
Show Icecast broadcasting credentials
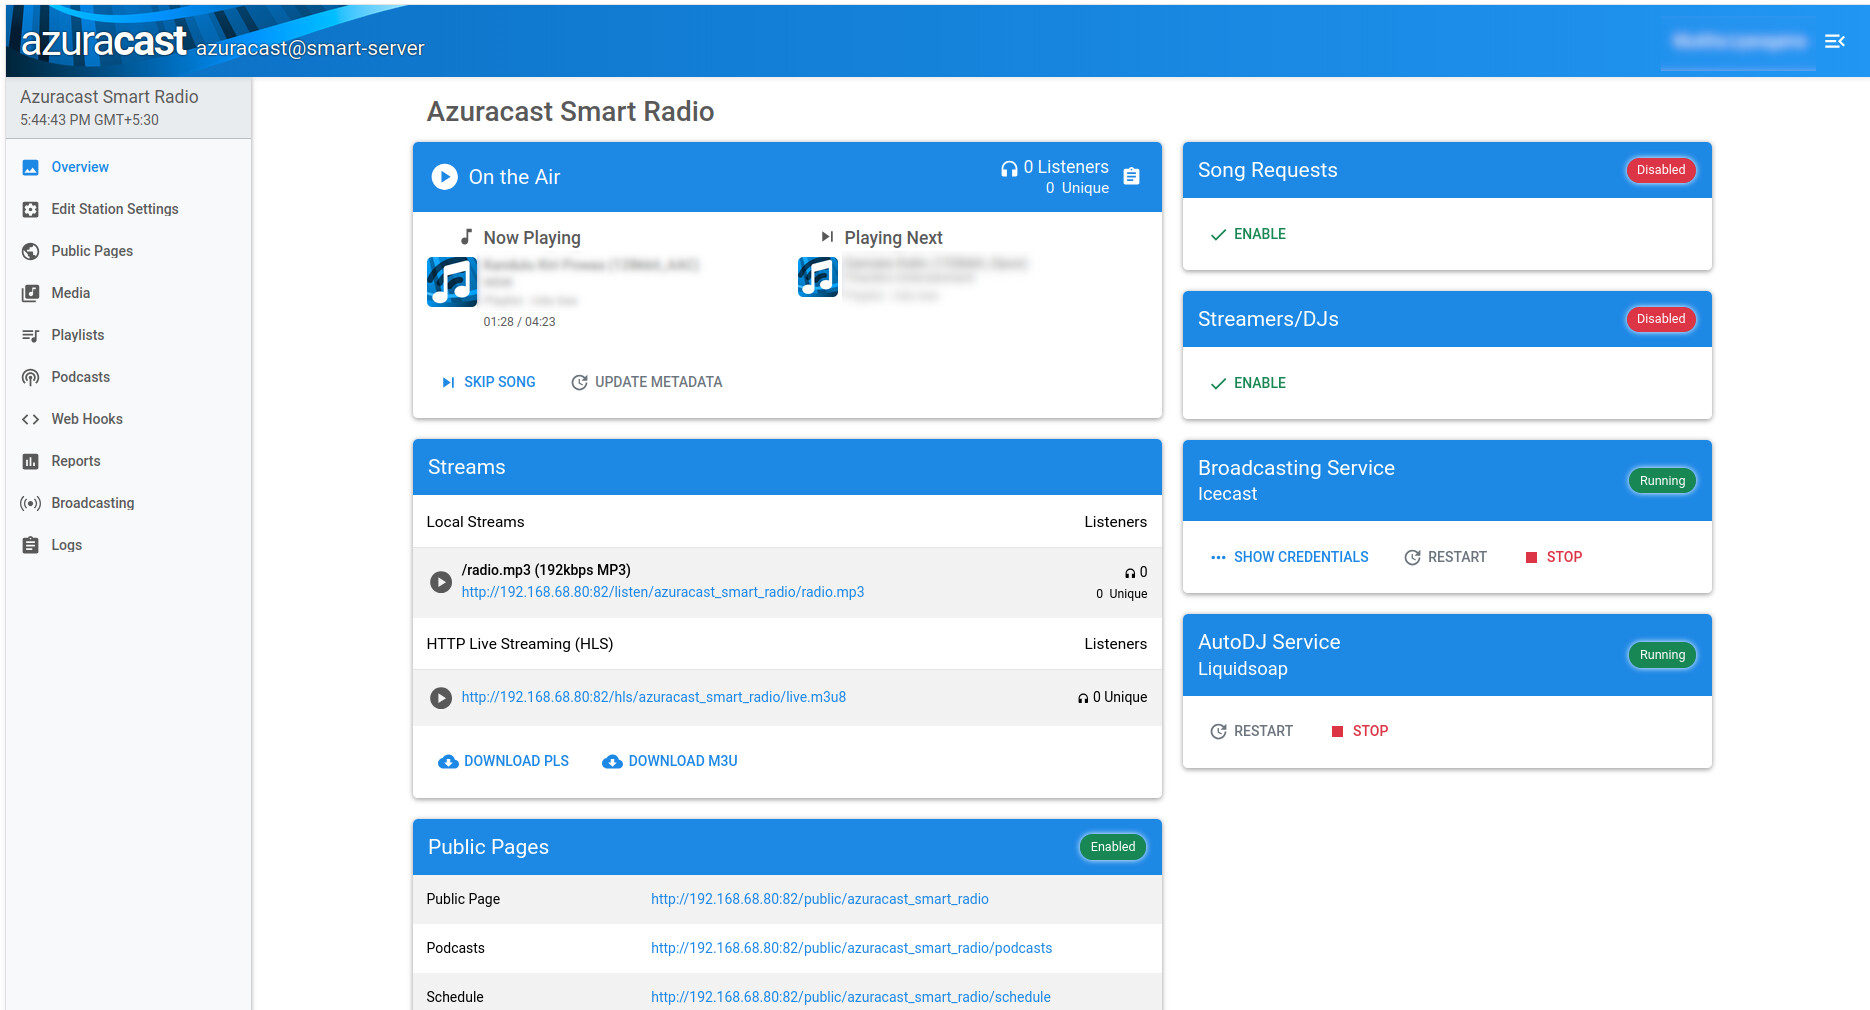(1289, 557)
